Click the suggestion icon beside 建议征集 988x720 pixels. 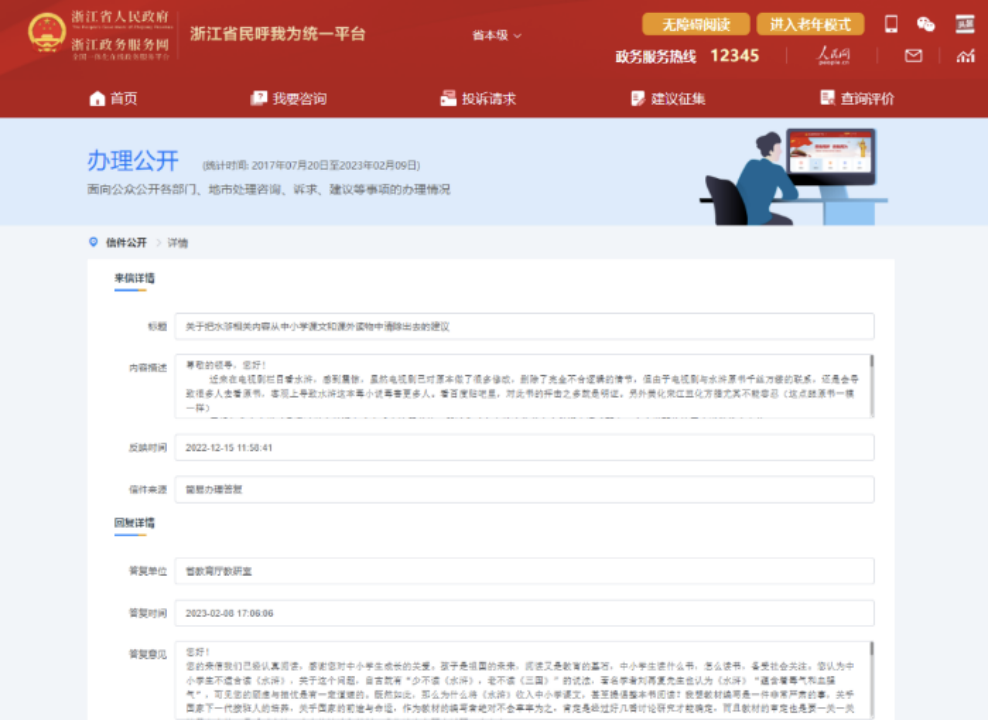[x=637, y=98]
